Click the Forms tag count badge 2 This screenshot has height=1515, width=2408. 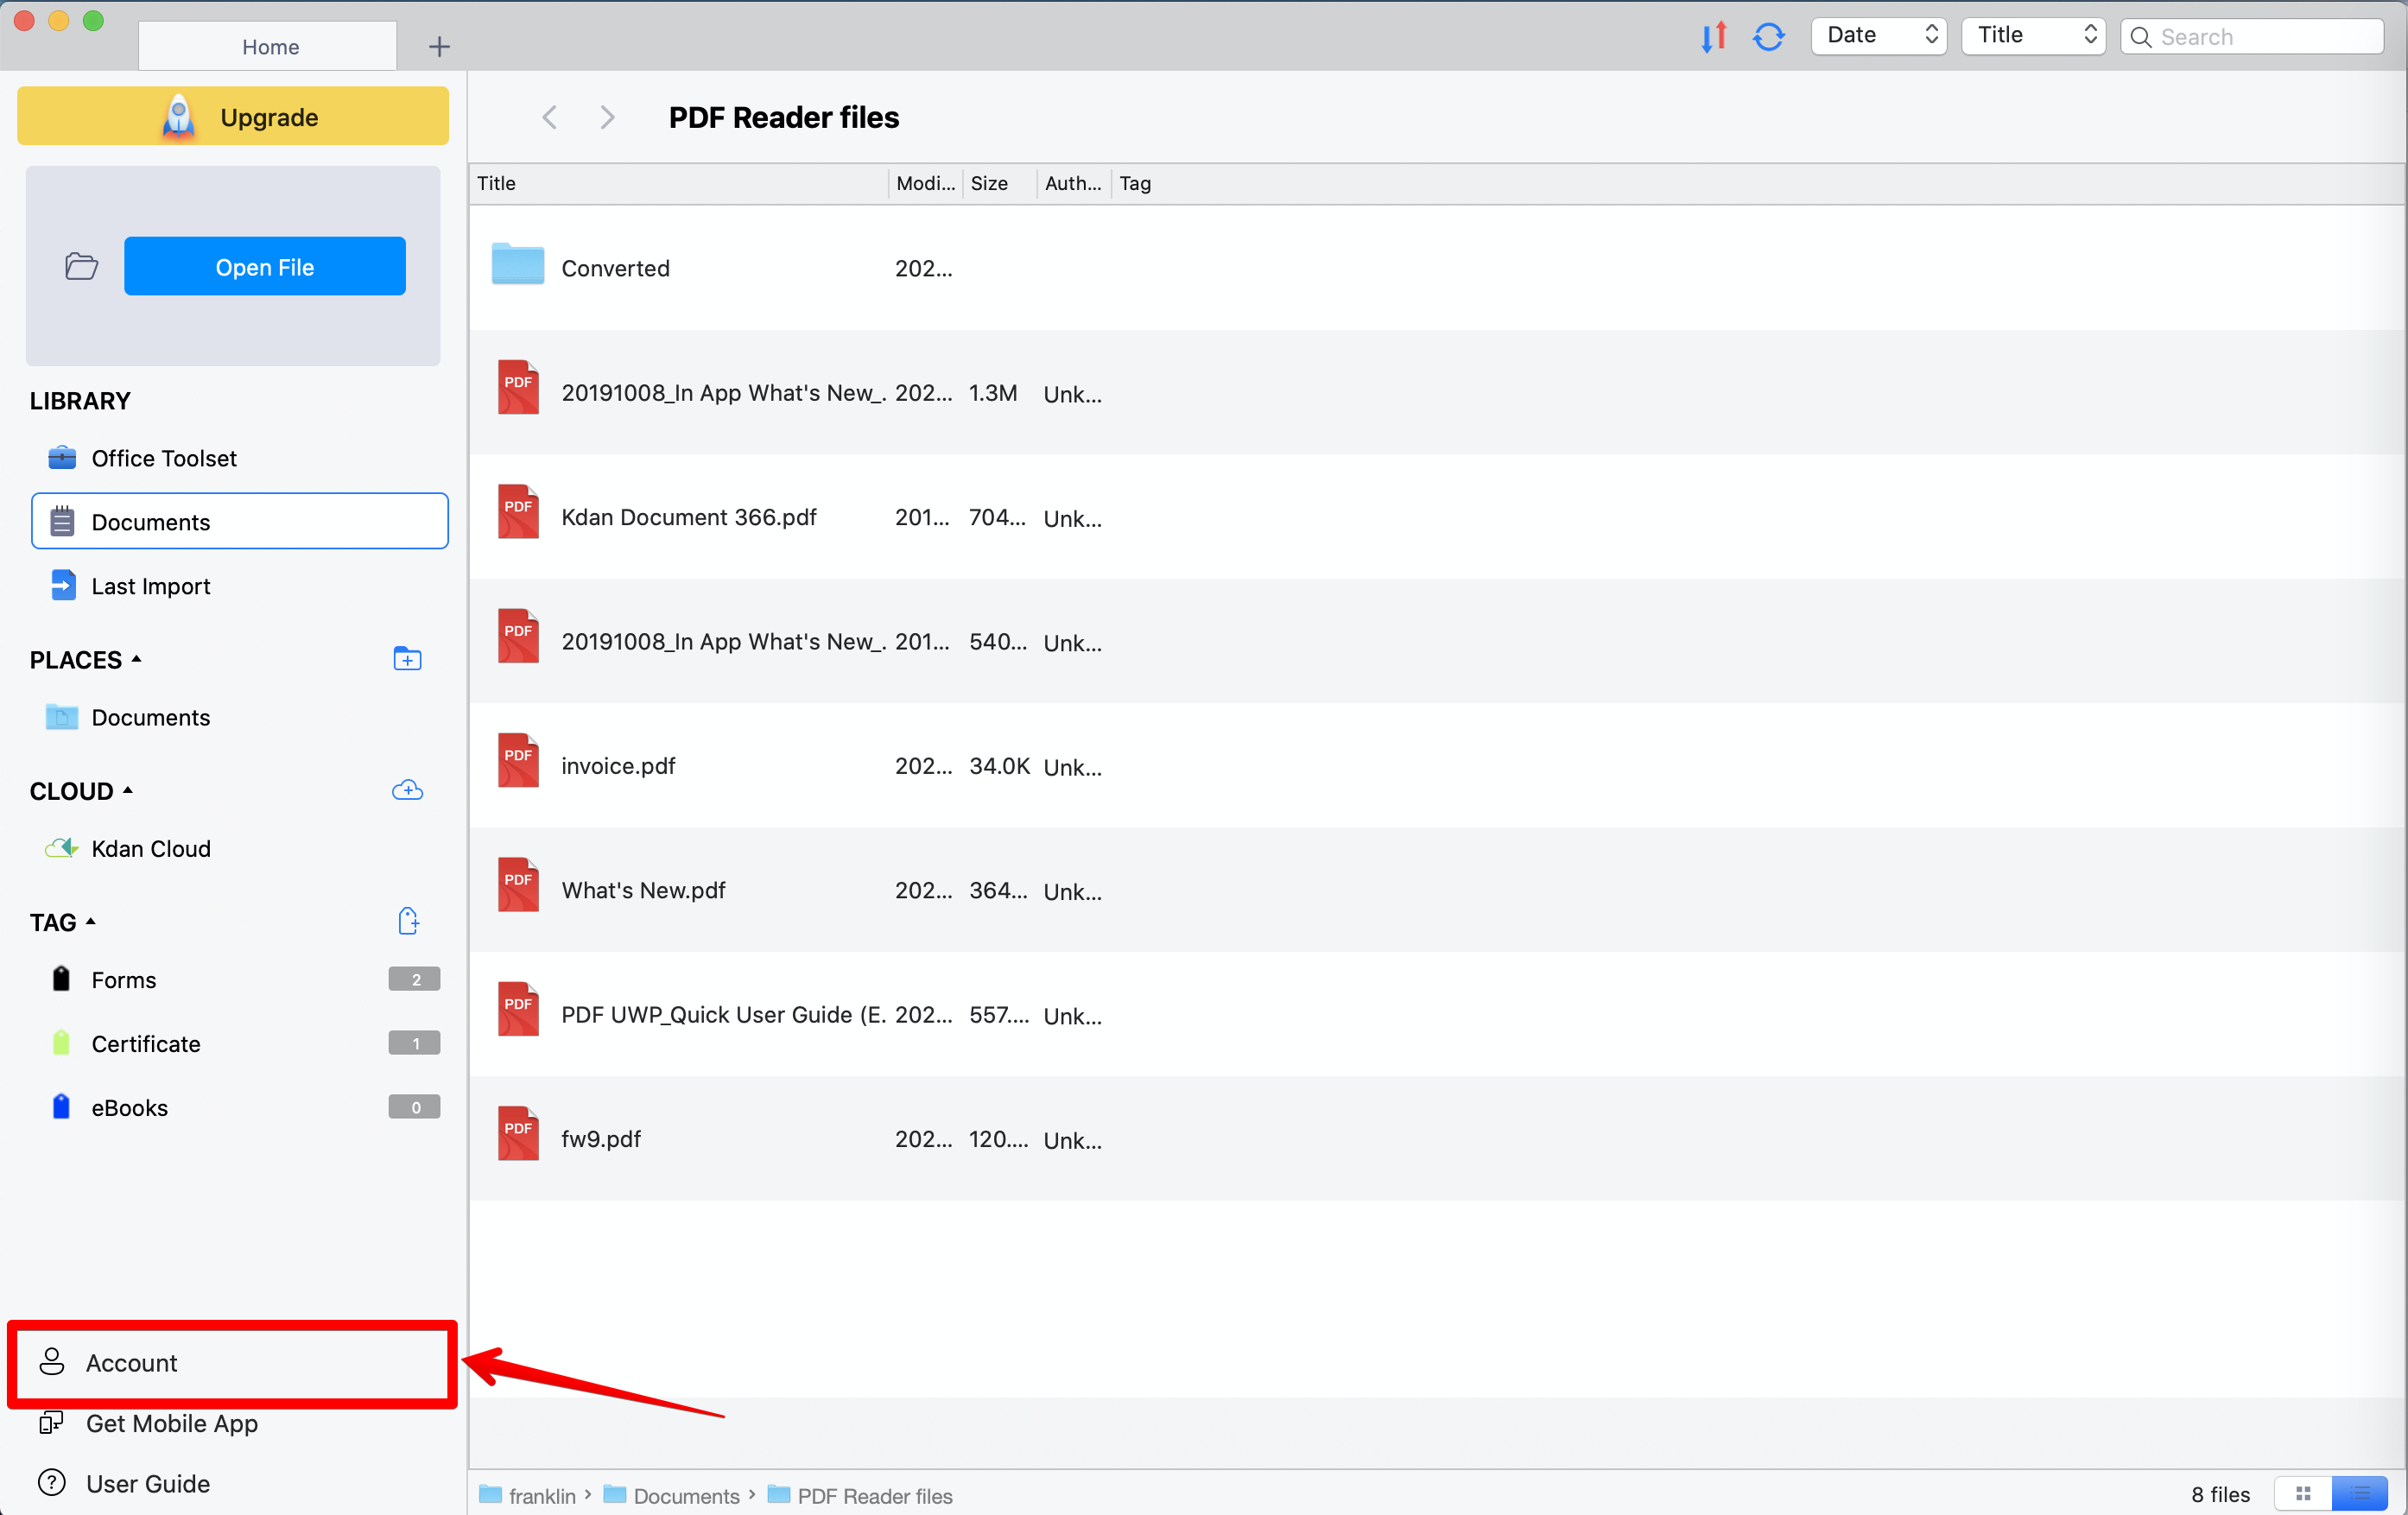click(414, 979)
